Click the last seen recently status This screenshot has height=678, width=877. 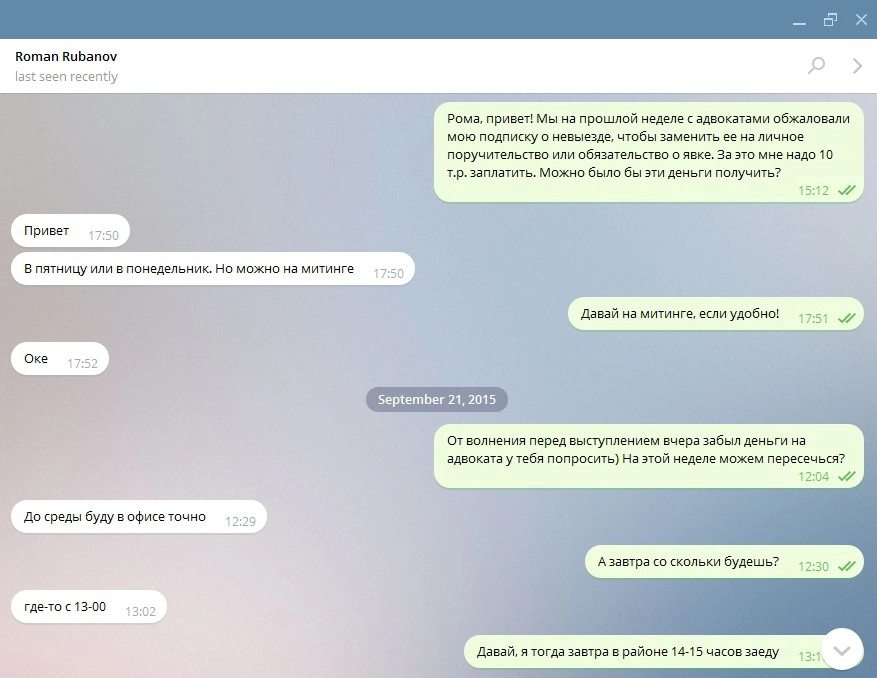point(66,76)
